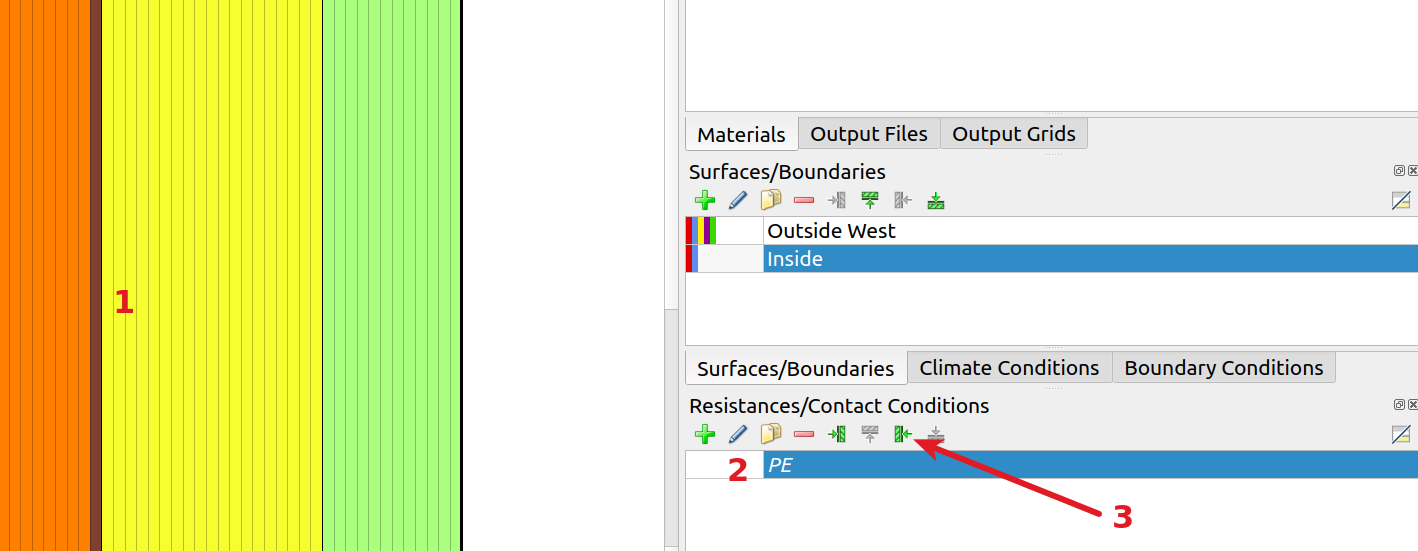Click the construction view vertical scrollbar

click(x=671, y=275)
